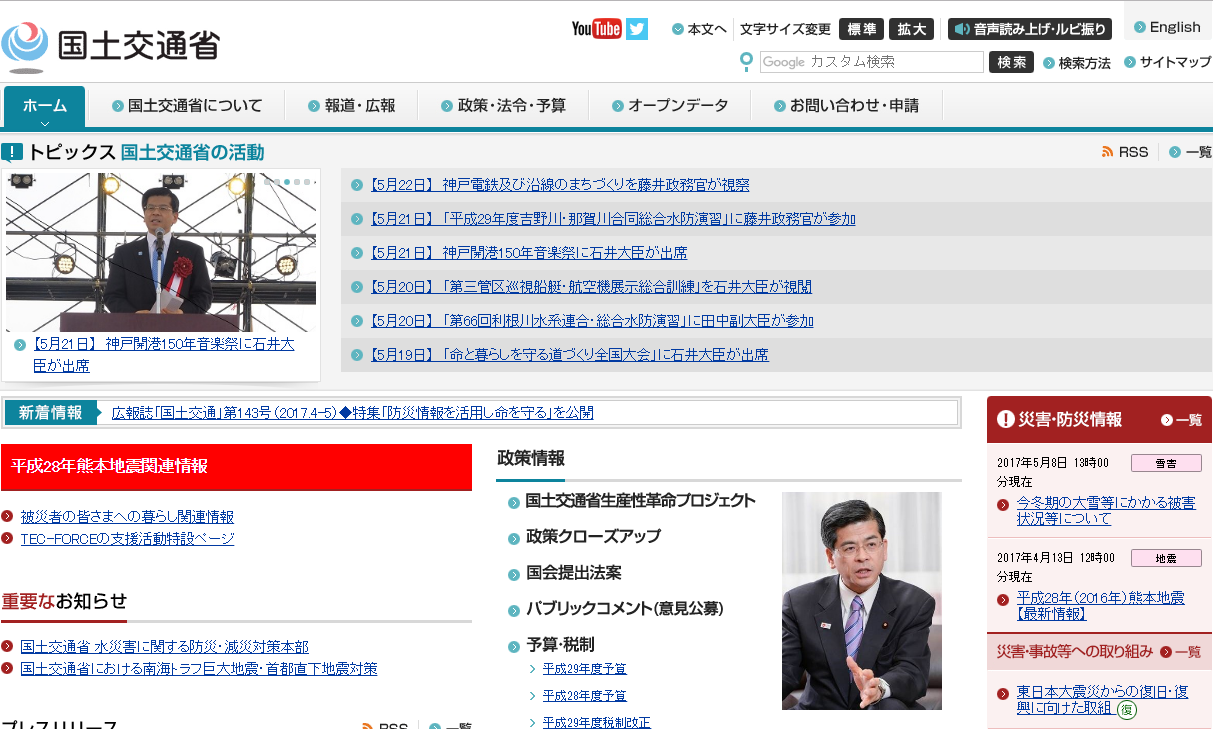Click the 復 recovery badge icon

coord(1127,709)
